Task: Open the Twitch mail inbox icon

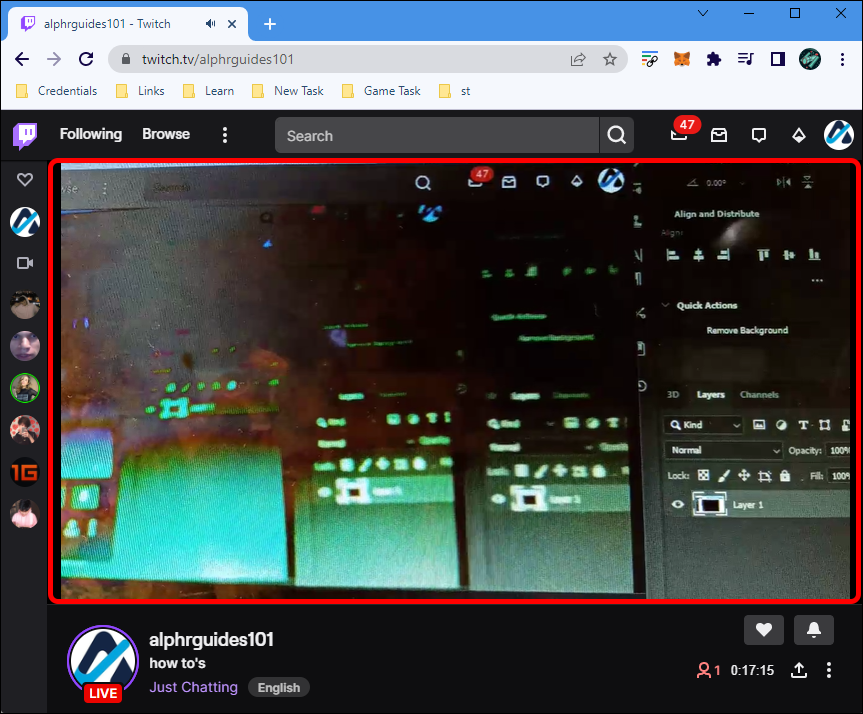Action: tap(719, 135)
